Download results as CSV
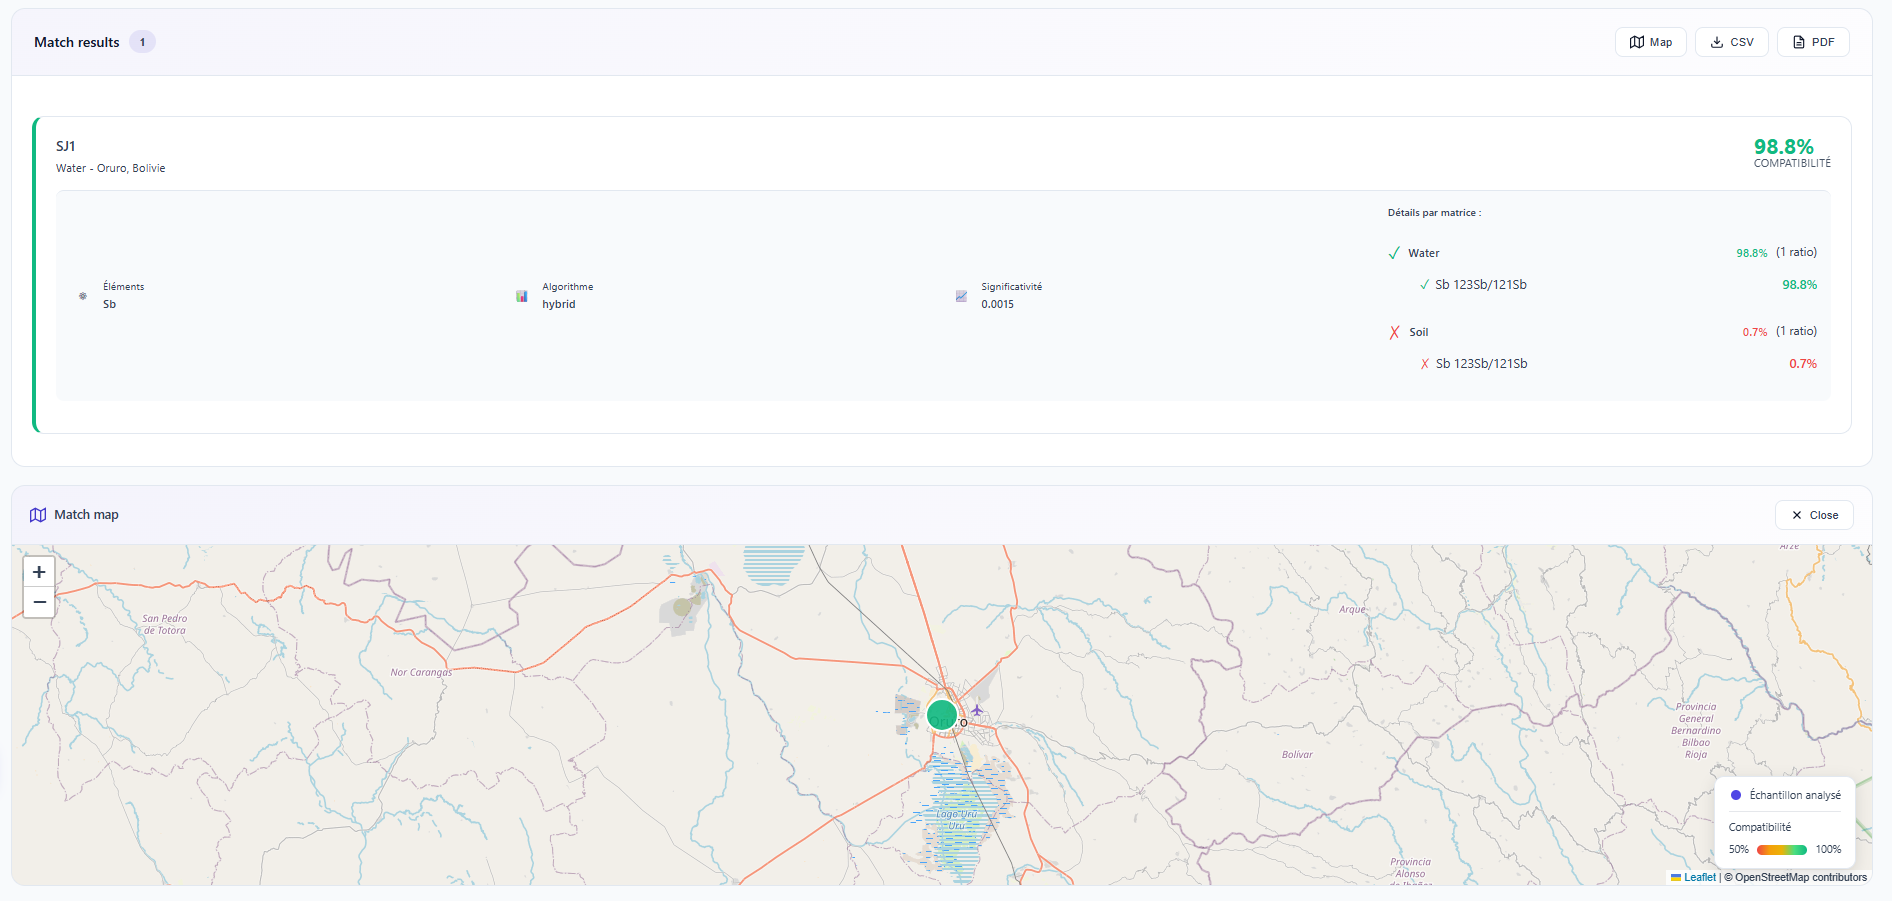 click(1731, 42)
